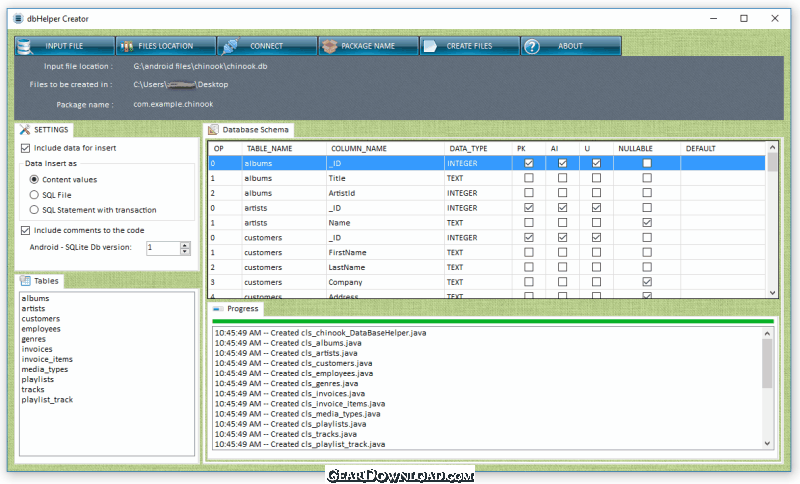Toggle Include data for insert checkbox
Image resolution: width=800 pixels, height=484 pixels.
(x=26, y=148)
